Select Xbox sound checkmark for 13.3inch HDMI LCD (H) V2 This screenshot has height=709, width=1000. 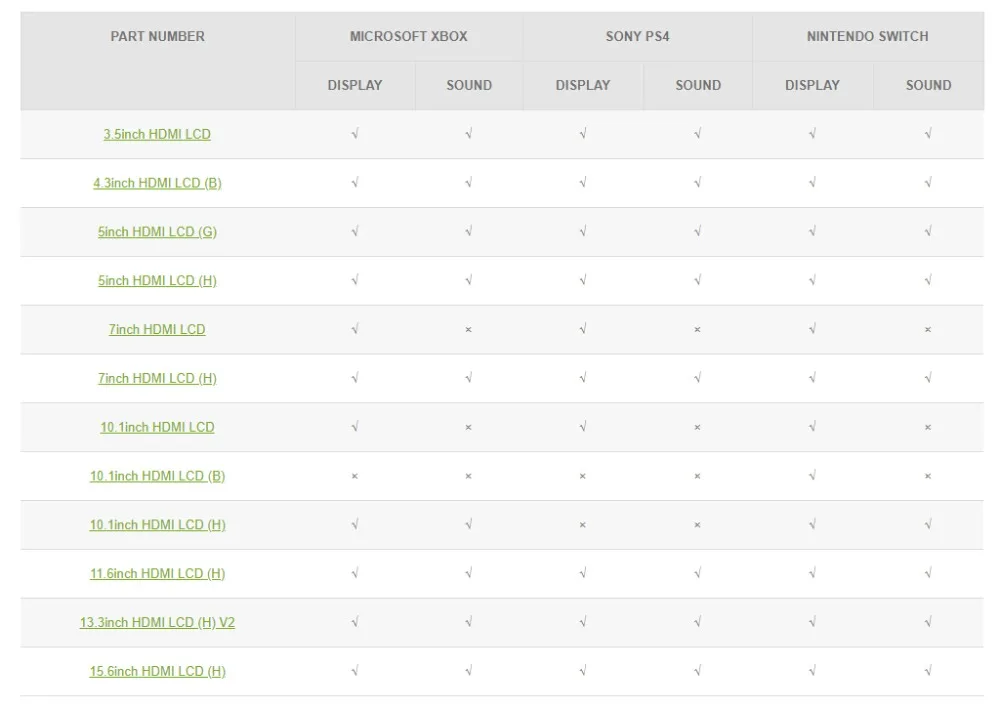[469, 622]
